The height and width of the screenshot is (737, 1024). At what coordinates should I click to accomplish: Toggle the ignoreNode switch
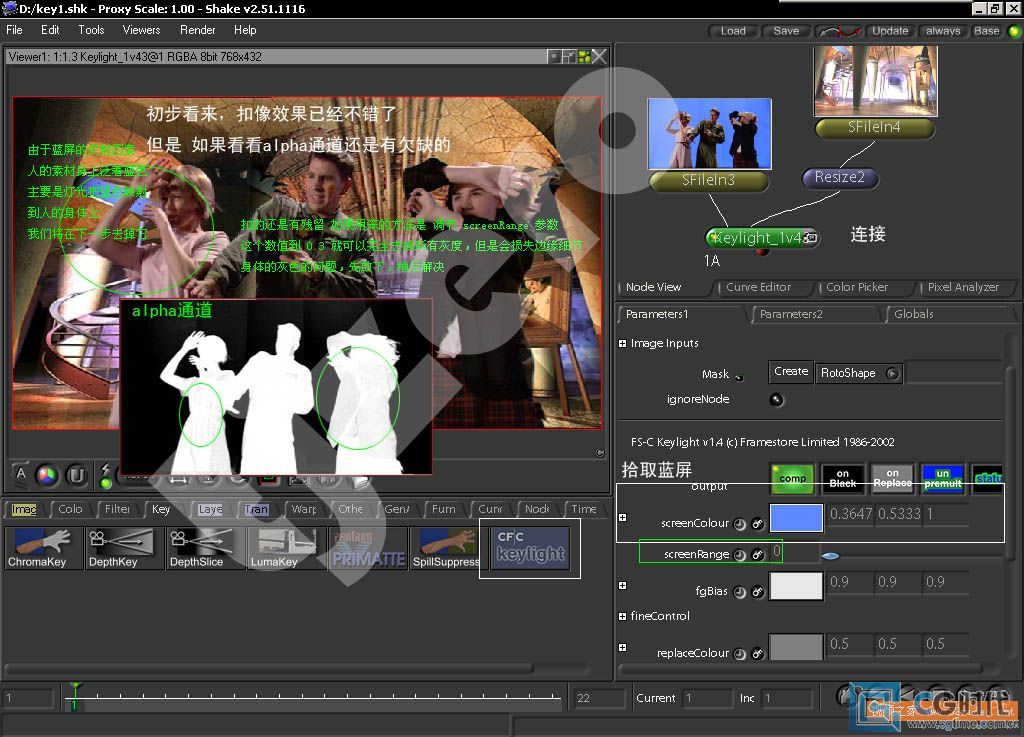pos(776,400)
